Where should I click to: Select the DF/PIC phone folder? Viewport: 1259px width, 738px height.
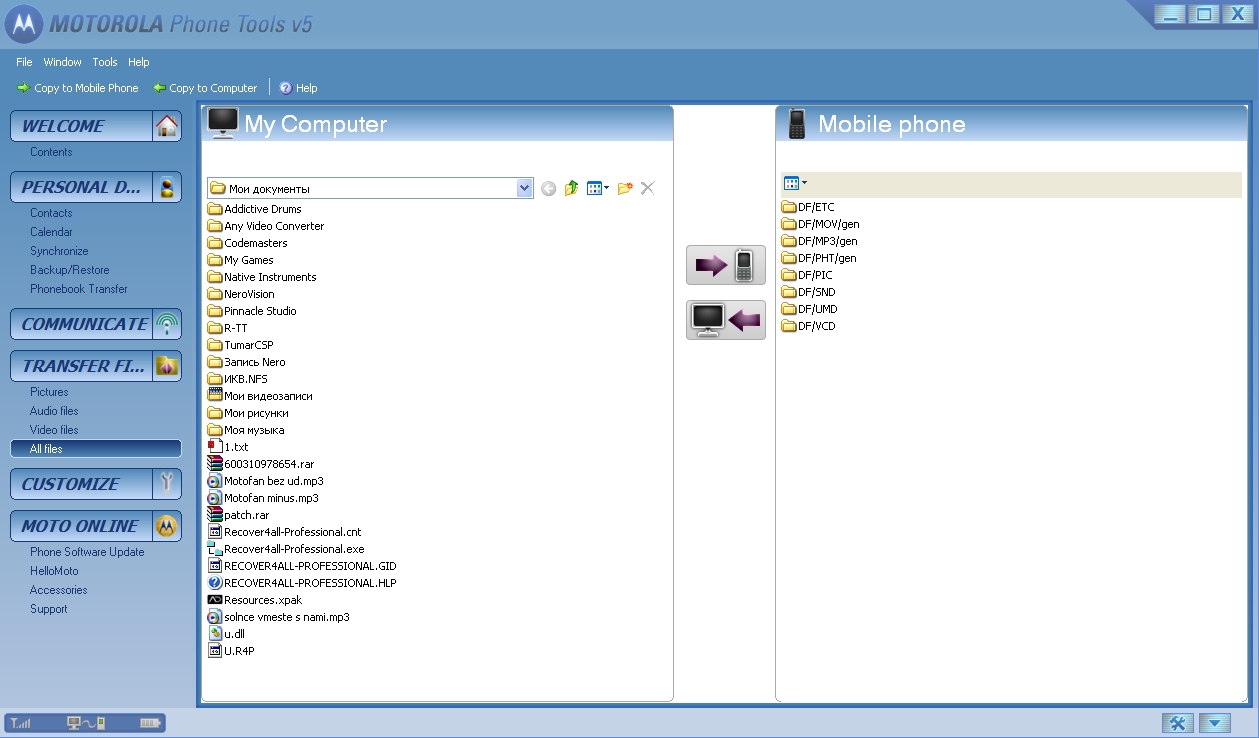807,275
